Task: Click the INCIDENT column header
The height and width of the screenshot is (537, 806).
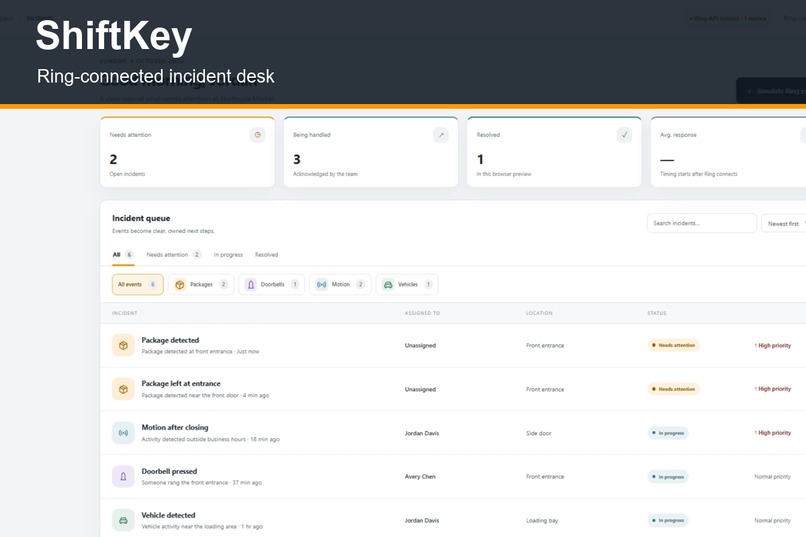Action: point(124,313)
